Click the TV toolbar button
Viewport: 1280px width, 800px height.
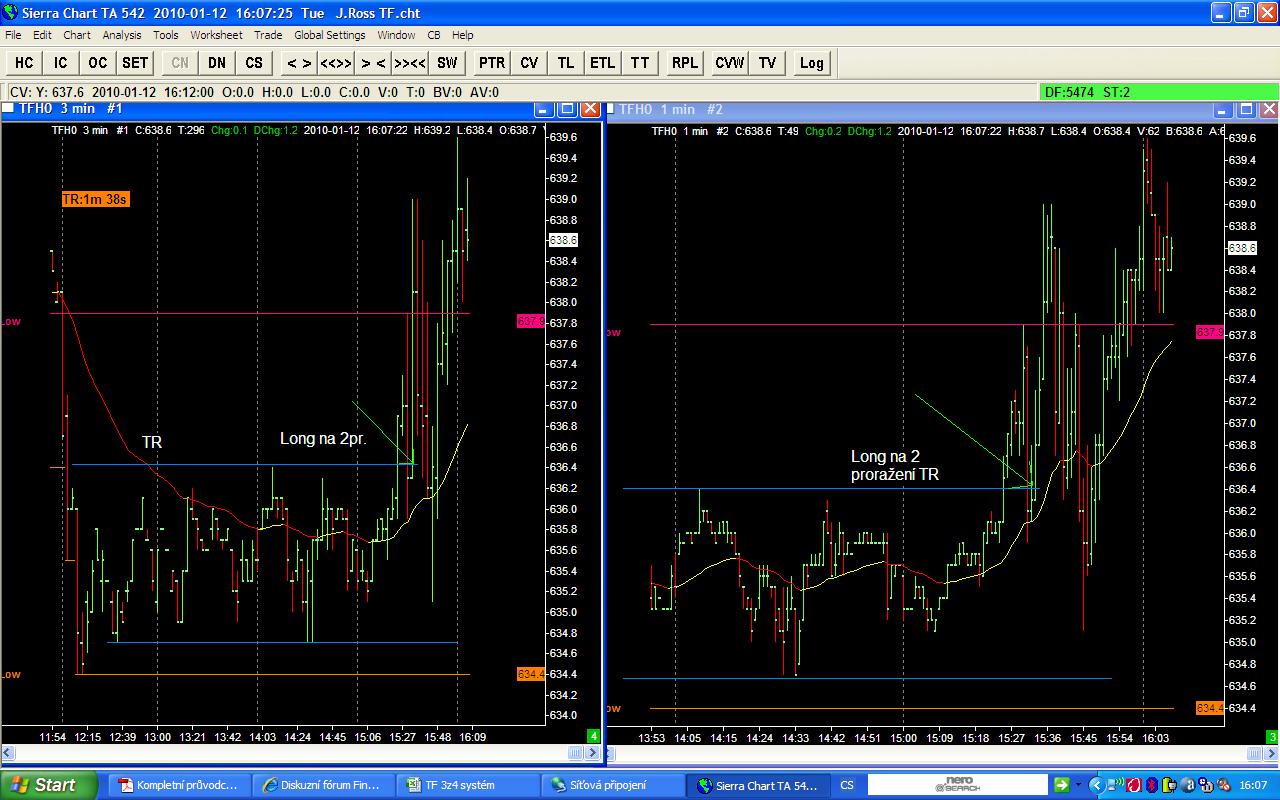coord(767,62)
